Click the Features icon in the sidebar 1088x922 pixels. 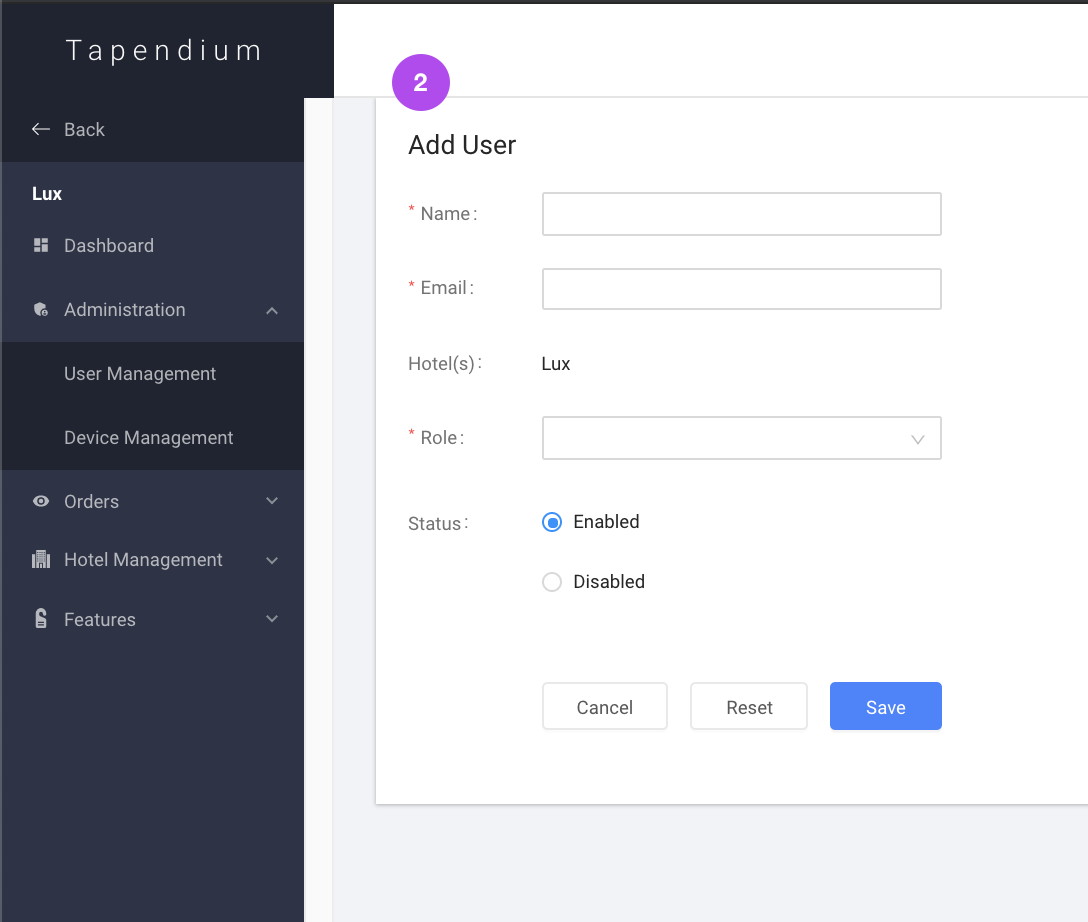point(41,619)
